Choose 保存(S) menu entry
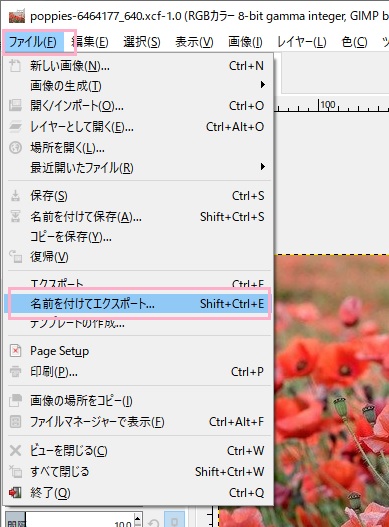The image size is (389, 527). [139, 196]
